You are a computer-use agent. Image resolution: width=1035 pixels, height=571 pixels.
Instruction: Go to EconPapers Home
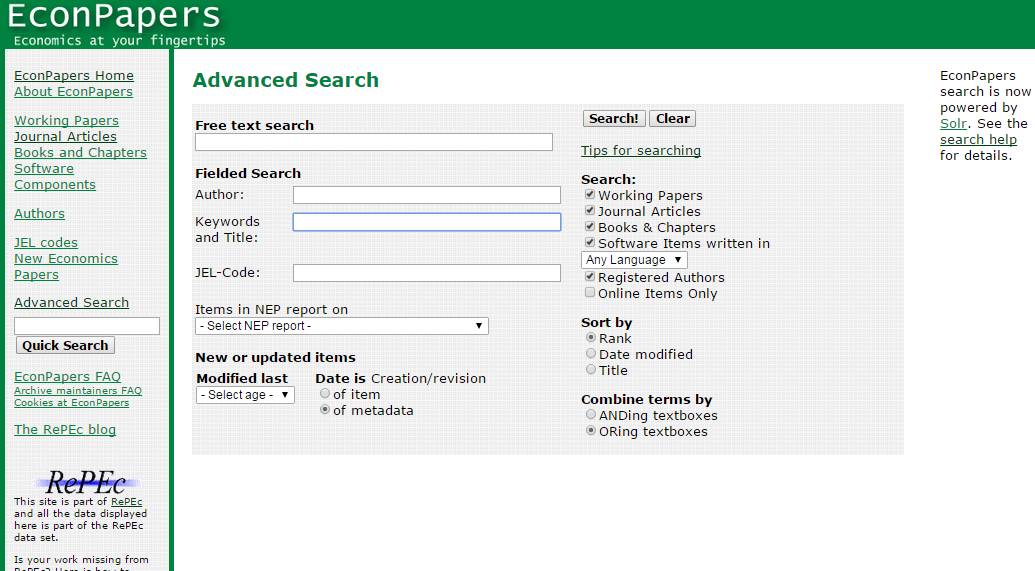pyautogui.click(x=74, y=76)
